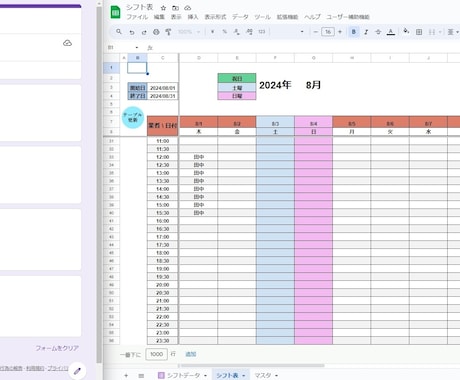Open the データ menu

(240, 17)
